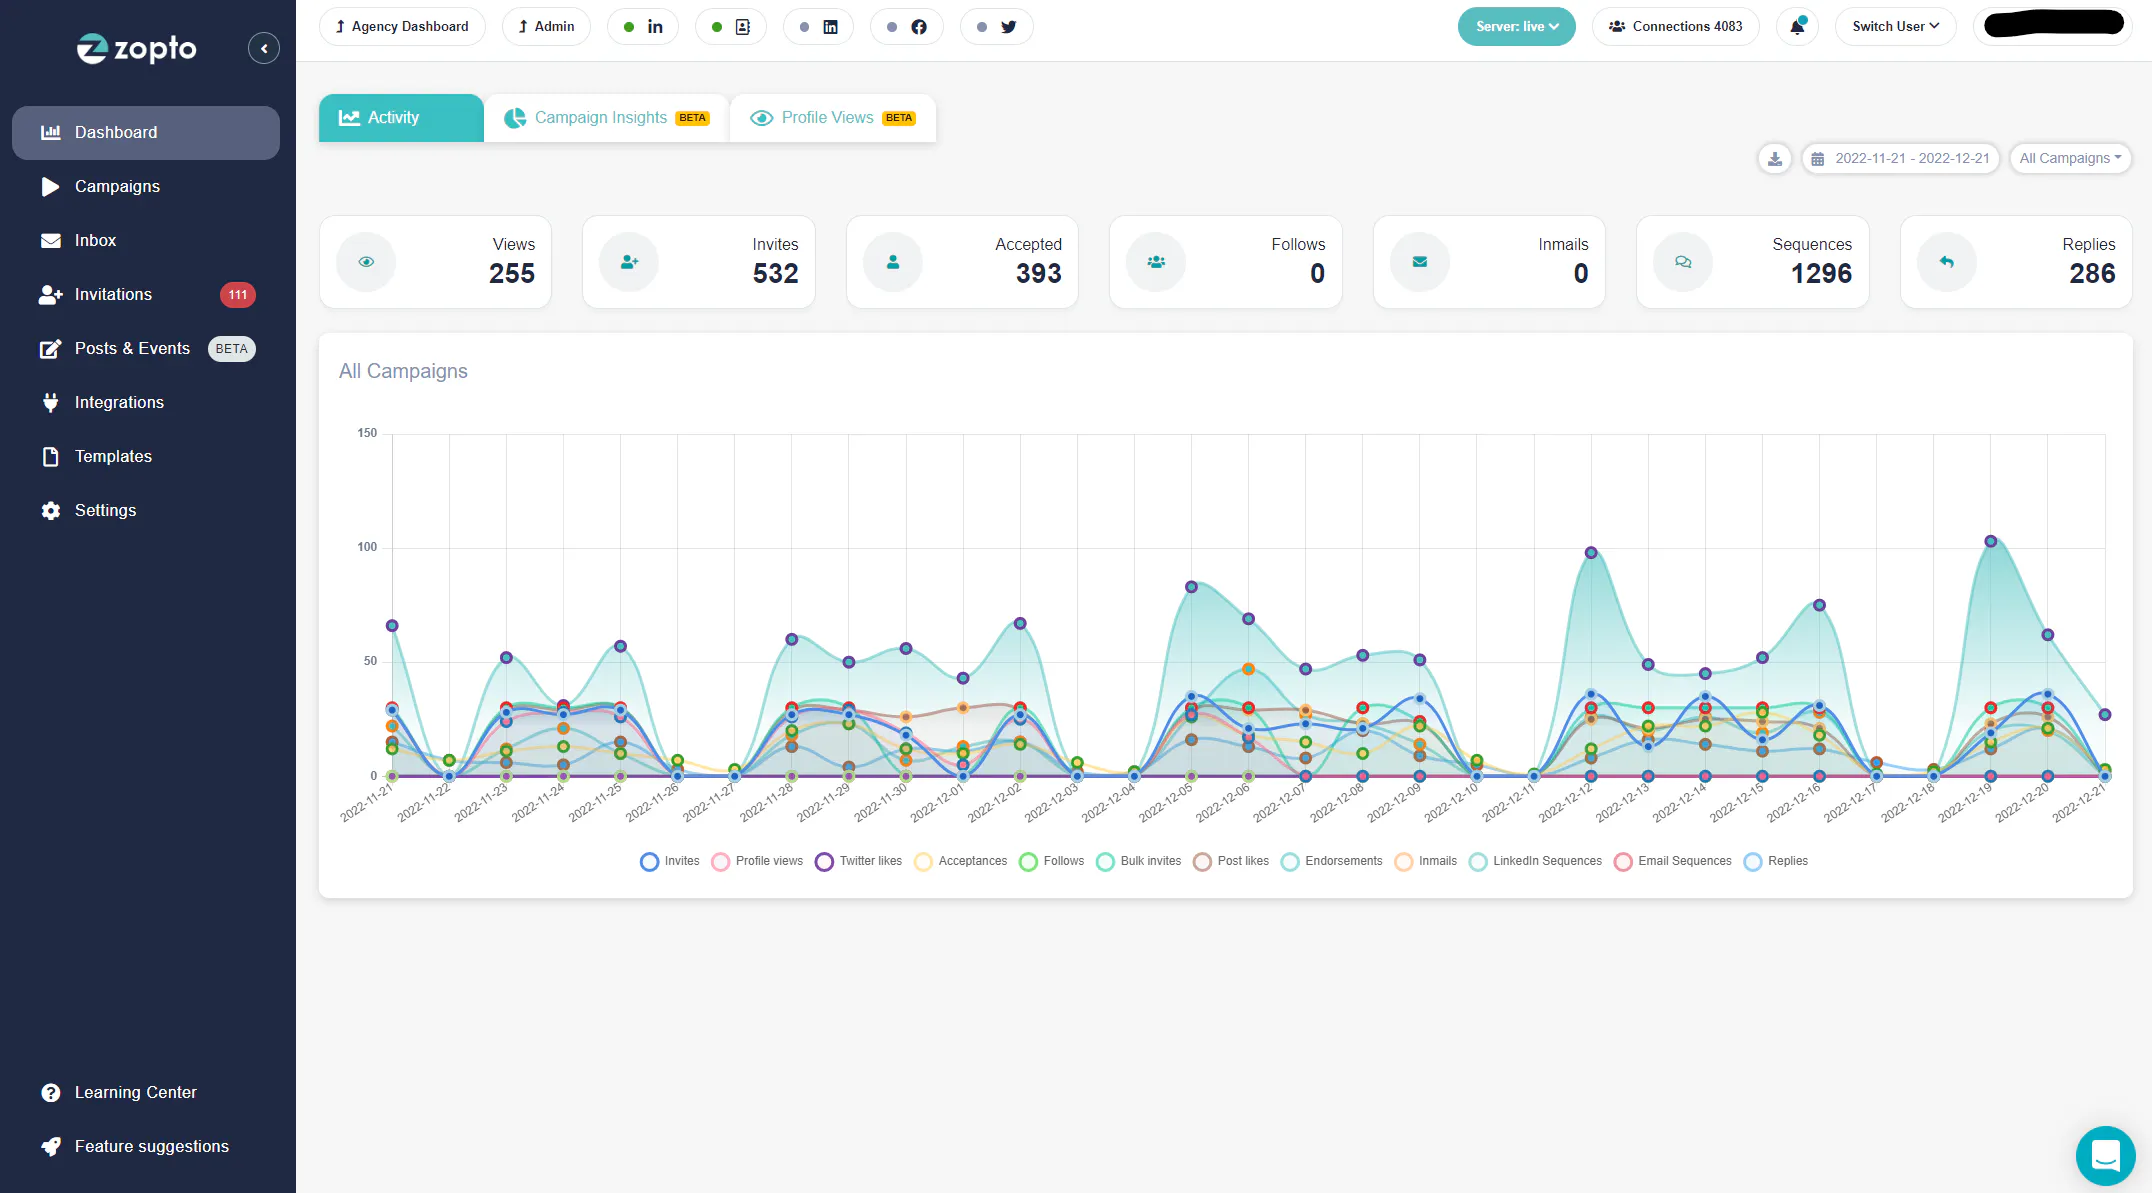Toggle Invites series in chart legend
Screen dimensions: 2152x1193
[670, 861]
